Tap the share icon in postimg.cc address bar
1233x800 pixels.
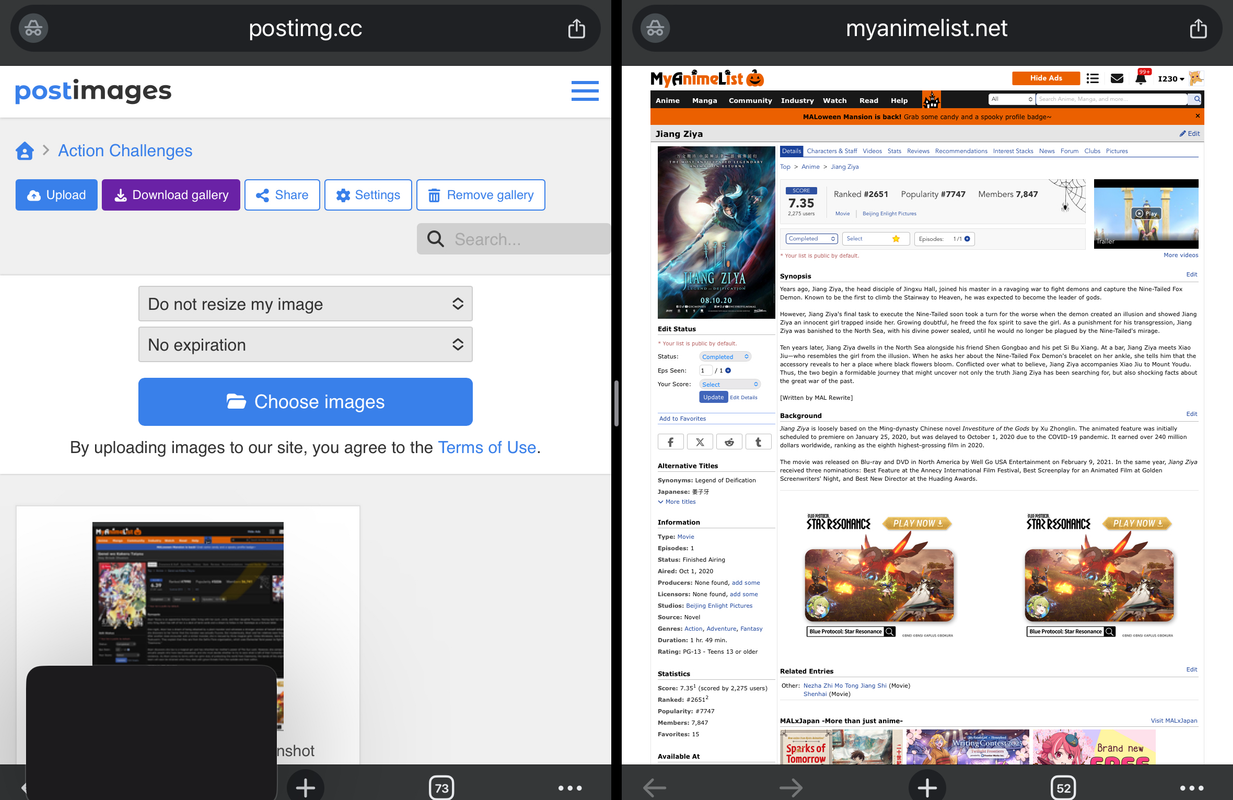tap(576, 29)
